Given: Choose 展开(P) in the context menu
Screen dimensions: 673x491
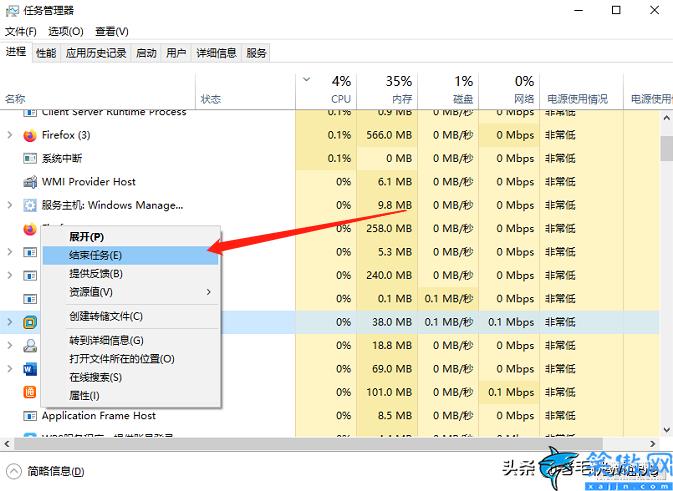Looking at the screenshot, I should (x=130, y=237).
